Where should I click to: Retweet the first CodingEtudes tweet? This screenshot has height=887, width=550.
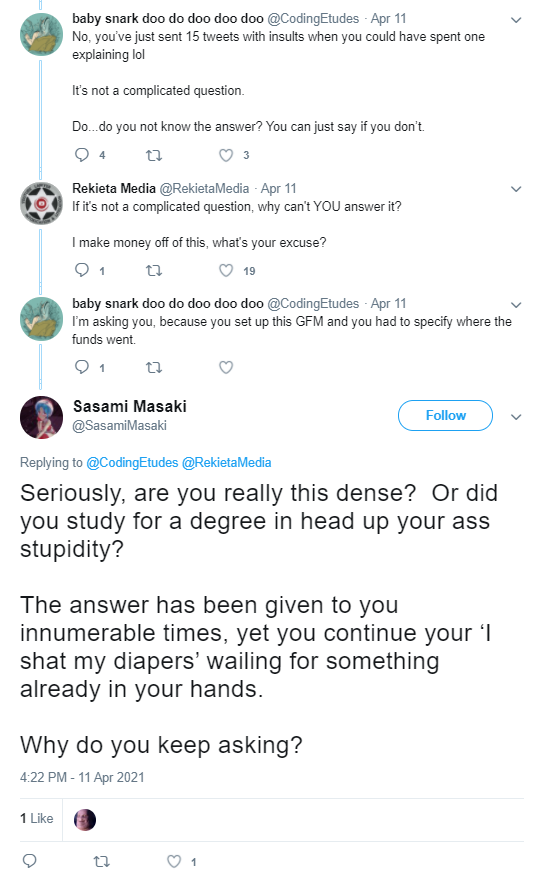coord(154,155)
